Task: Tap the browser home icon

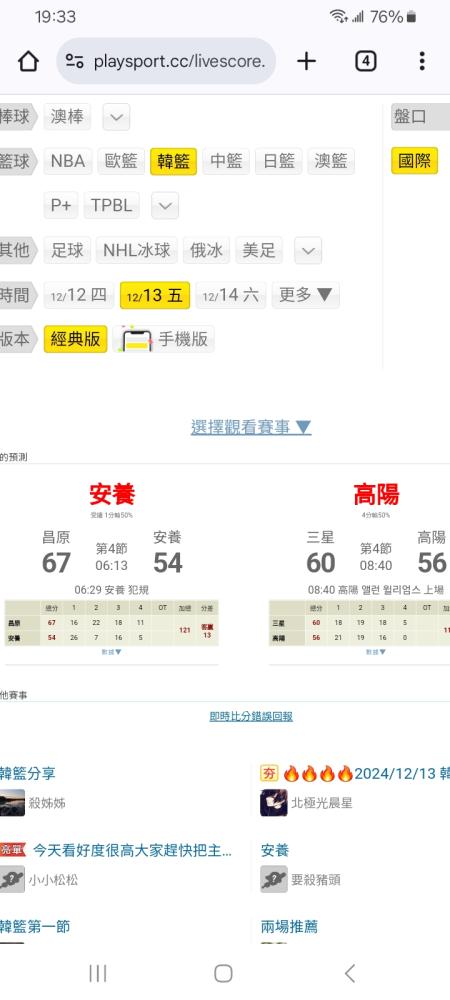Action: click(28, 61)
